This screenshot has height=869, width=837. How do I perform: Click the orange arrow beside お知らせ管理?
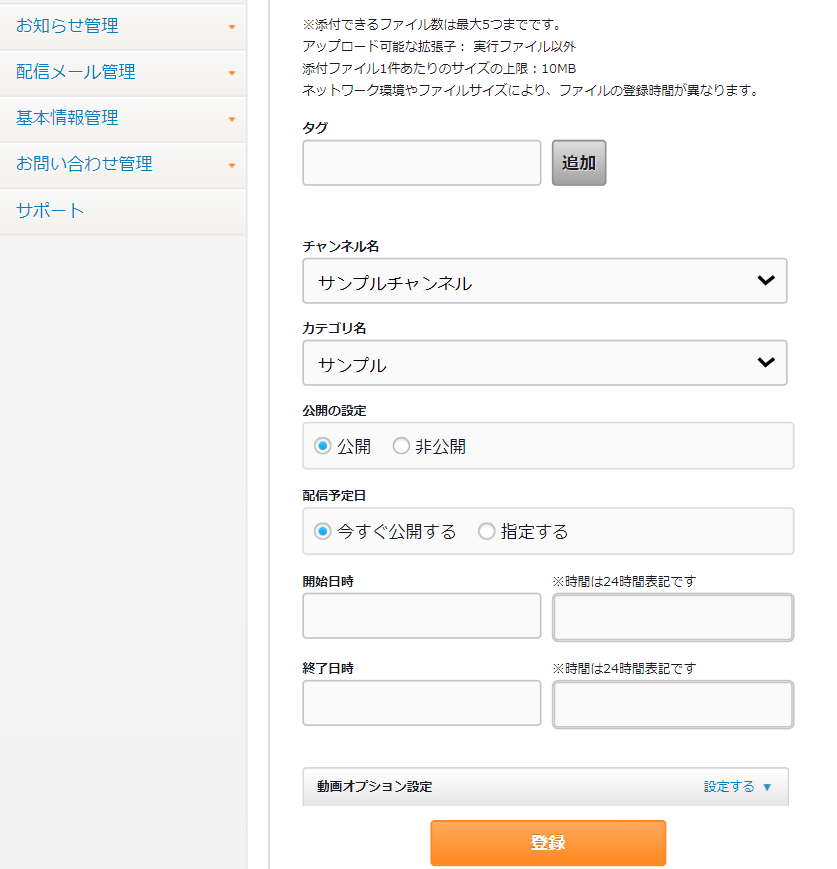[232, 27]
